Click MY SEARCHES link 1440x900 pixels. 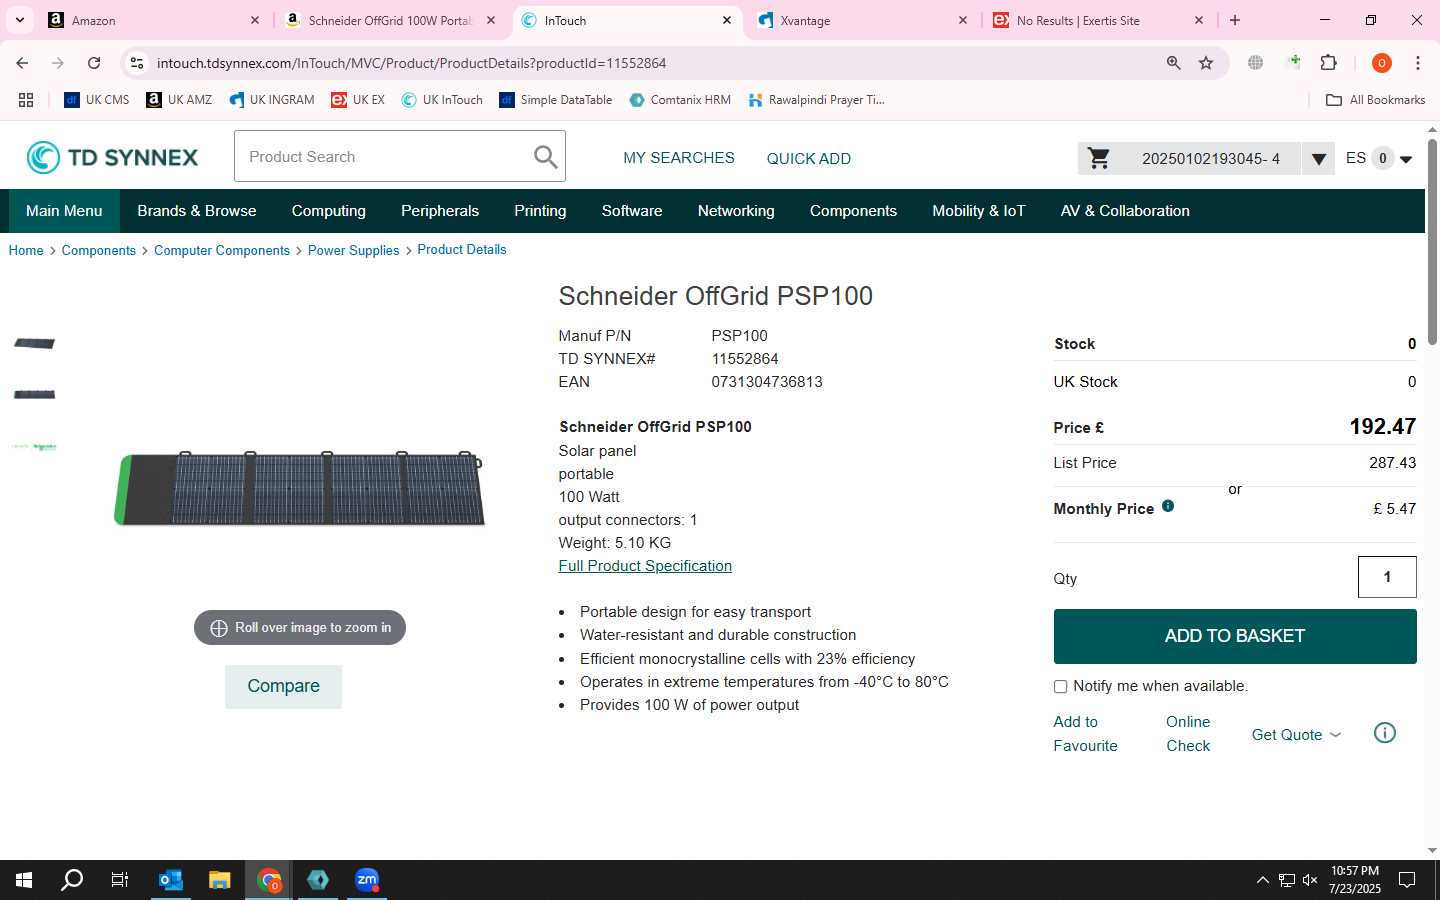[679, 158]
